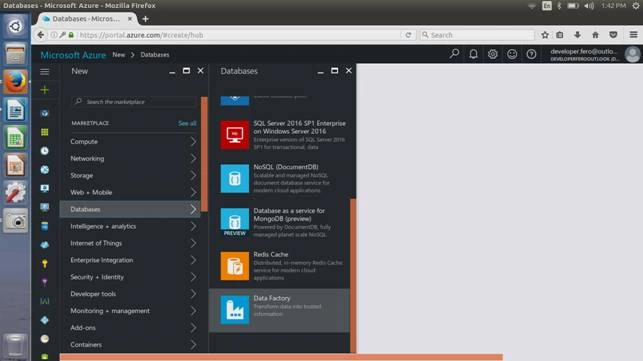Click the user account avatar
Screen dimensions: 643x361
pyautogui.click(x=632, y=54)
